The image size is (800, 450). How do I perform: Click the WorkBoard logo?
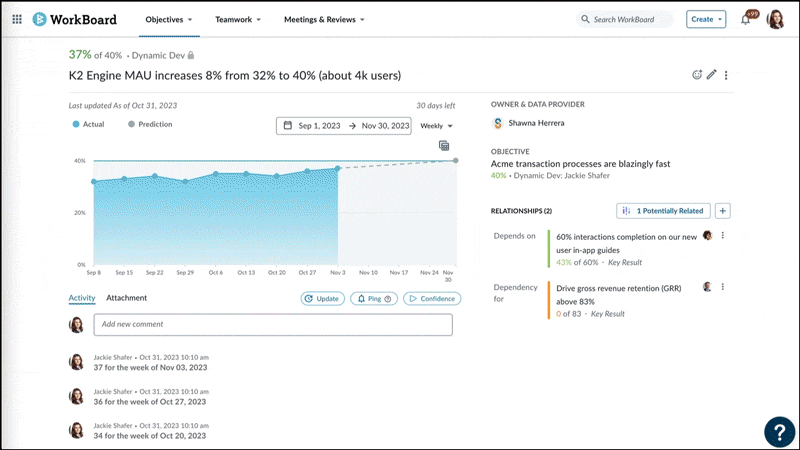[74, 19]
